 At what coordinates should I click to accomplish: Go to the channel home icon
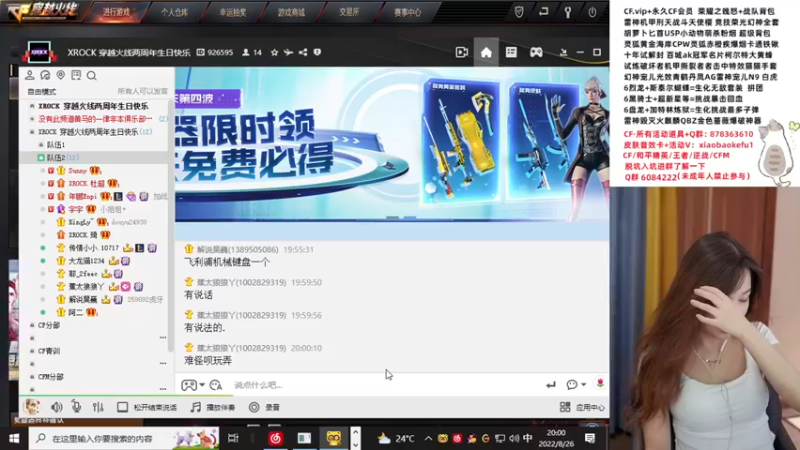[x=486, y=53]
